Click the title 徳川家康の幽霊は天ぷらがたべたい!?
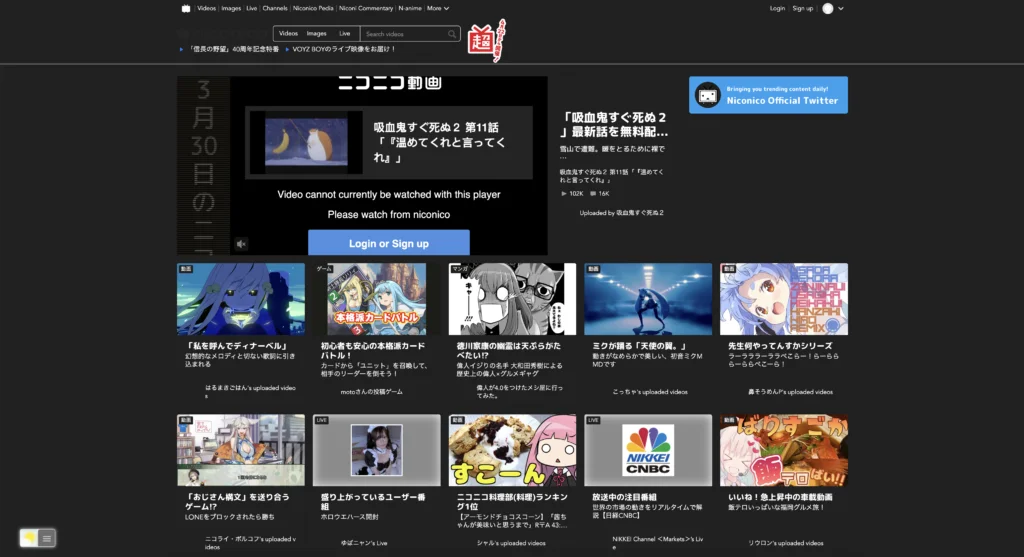Image resolution: width=1024 pixels, height=557 pixels. pos(509,350)
